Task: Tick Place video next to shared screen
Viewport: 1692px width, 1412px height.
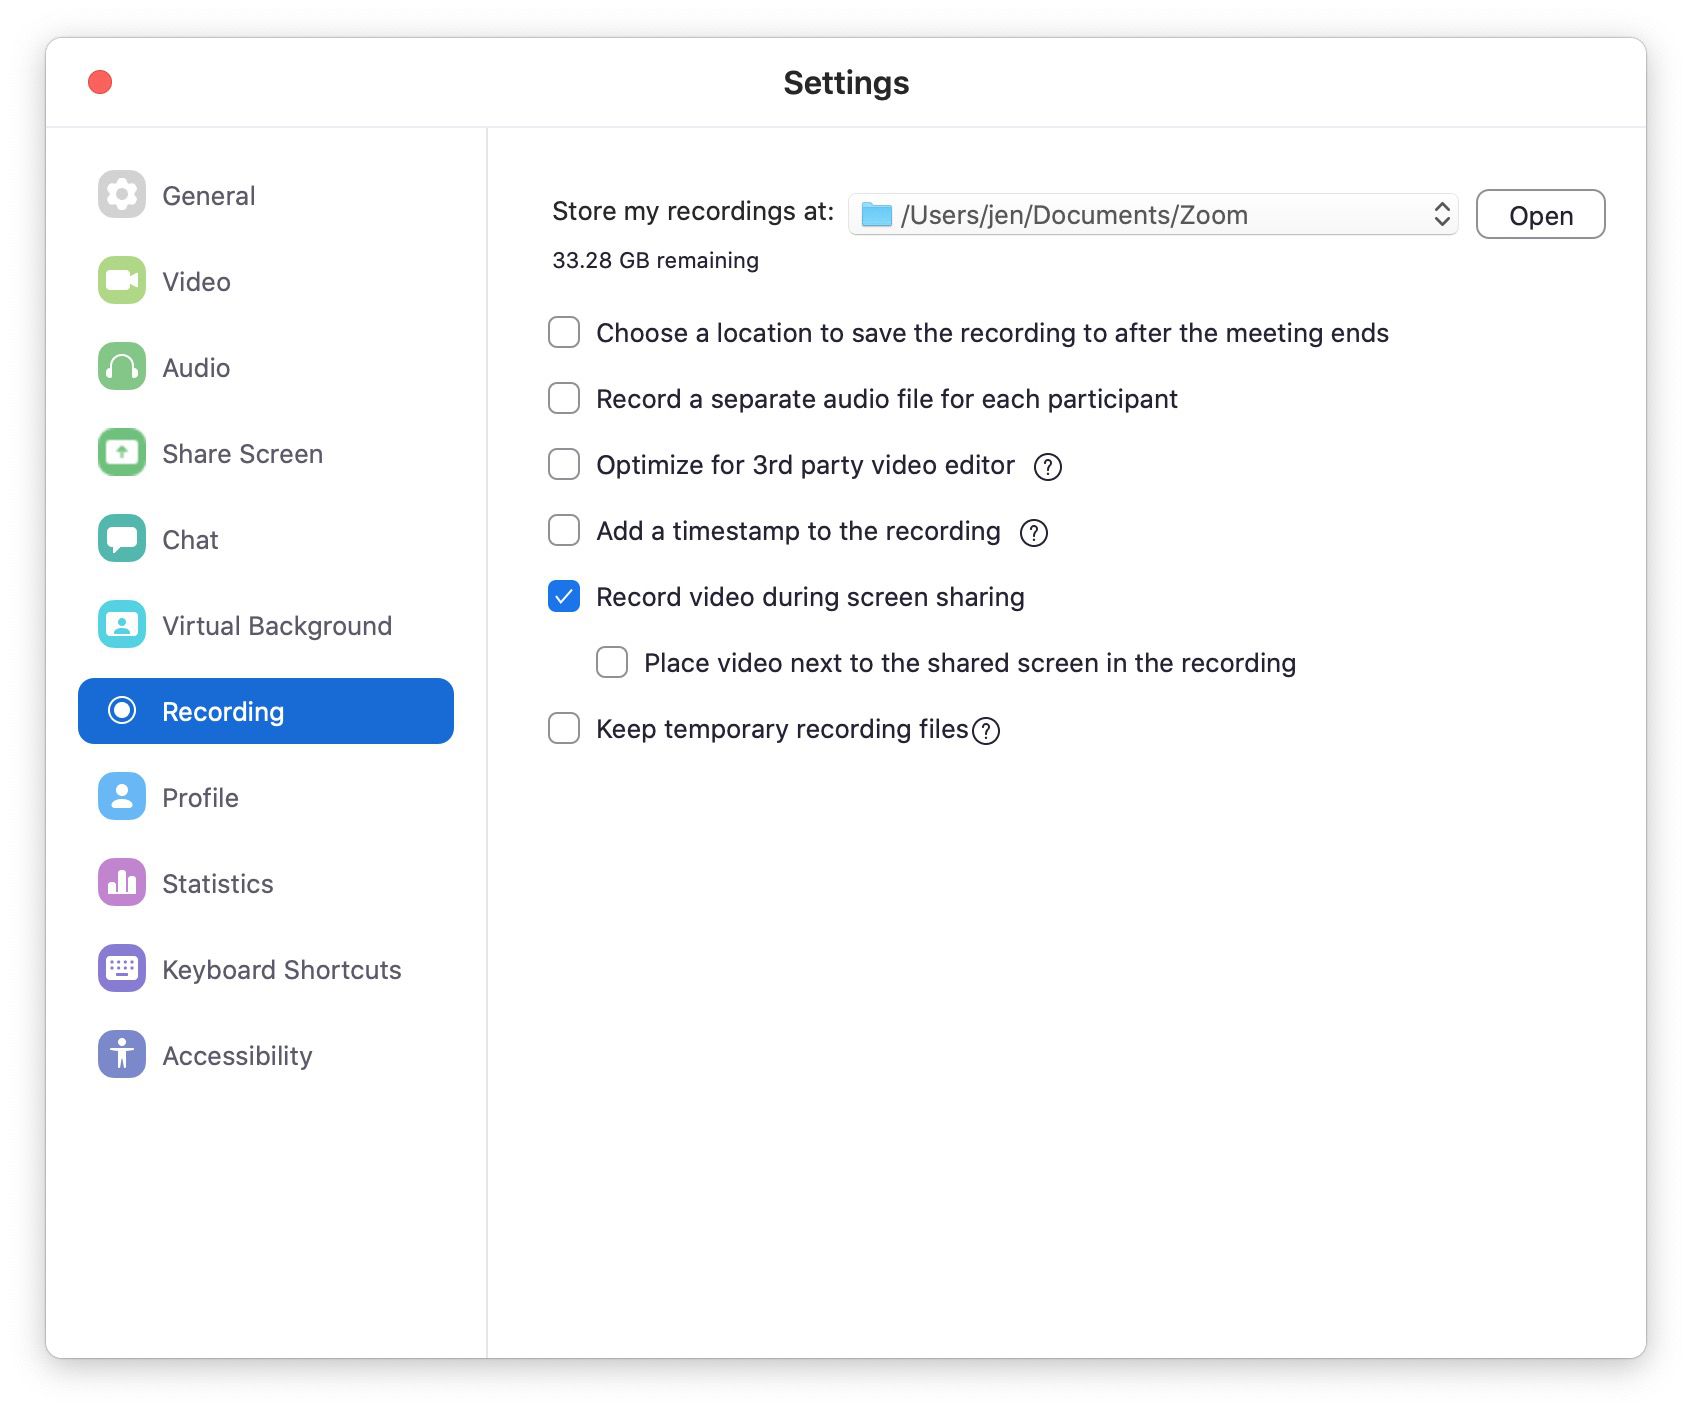Action: pyautogui.click(x=612, y=662)
